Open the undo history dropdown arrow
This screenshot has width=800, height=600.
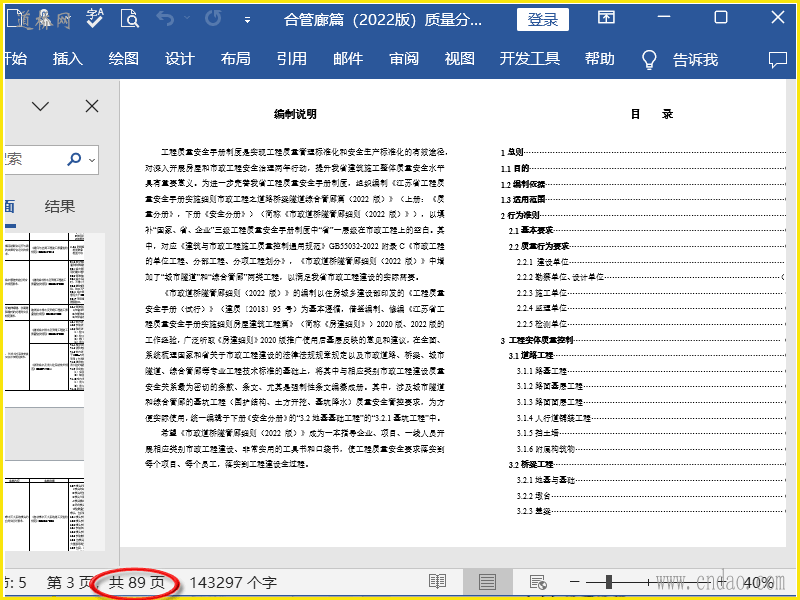pyautogui.click(x=187, y=19)
